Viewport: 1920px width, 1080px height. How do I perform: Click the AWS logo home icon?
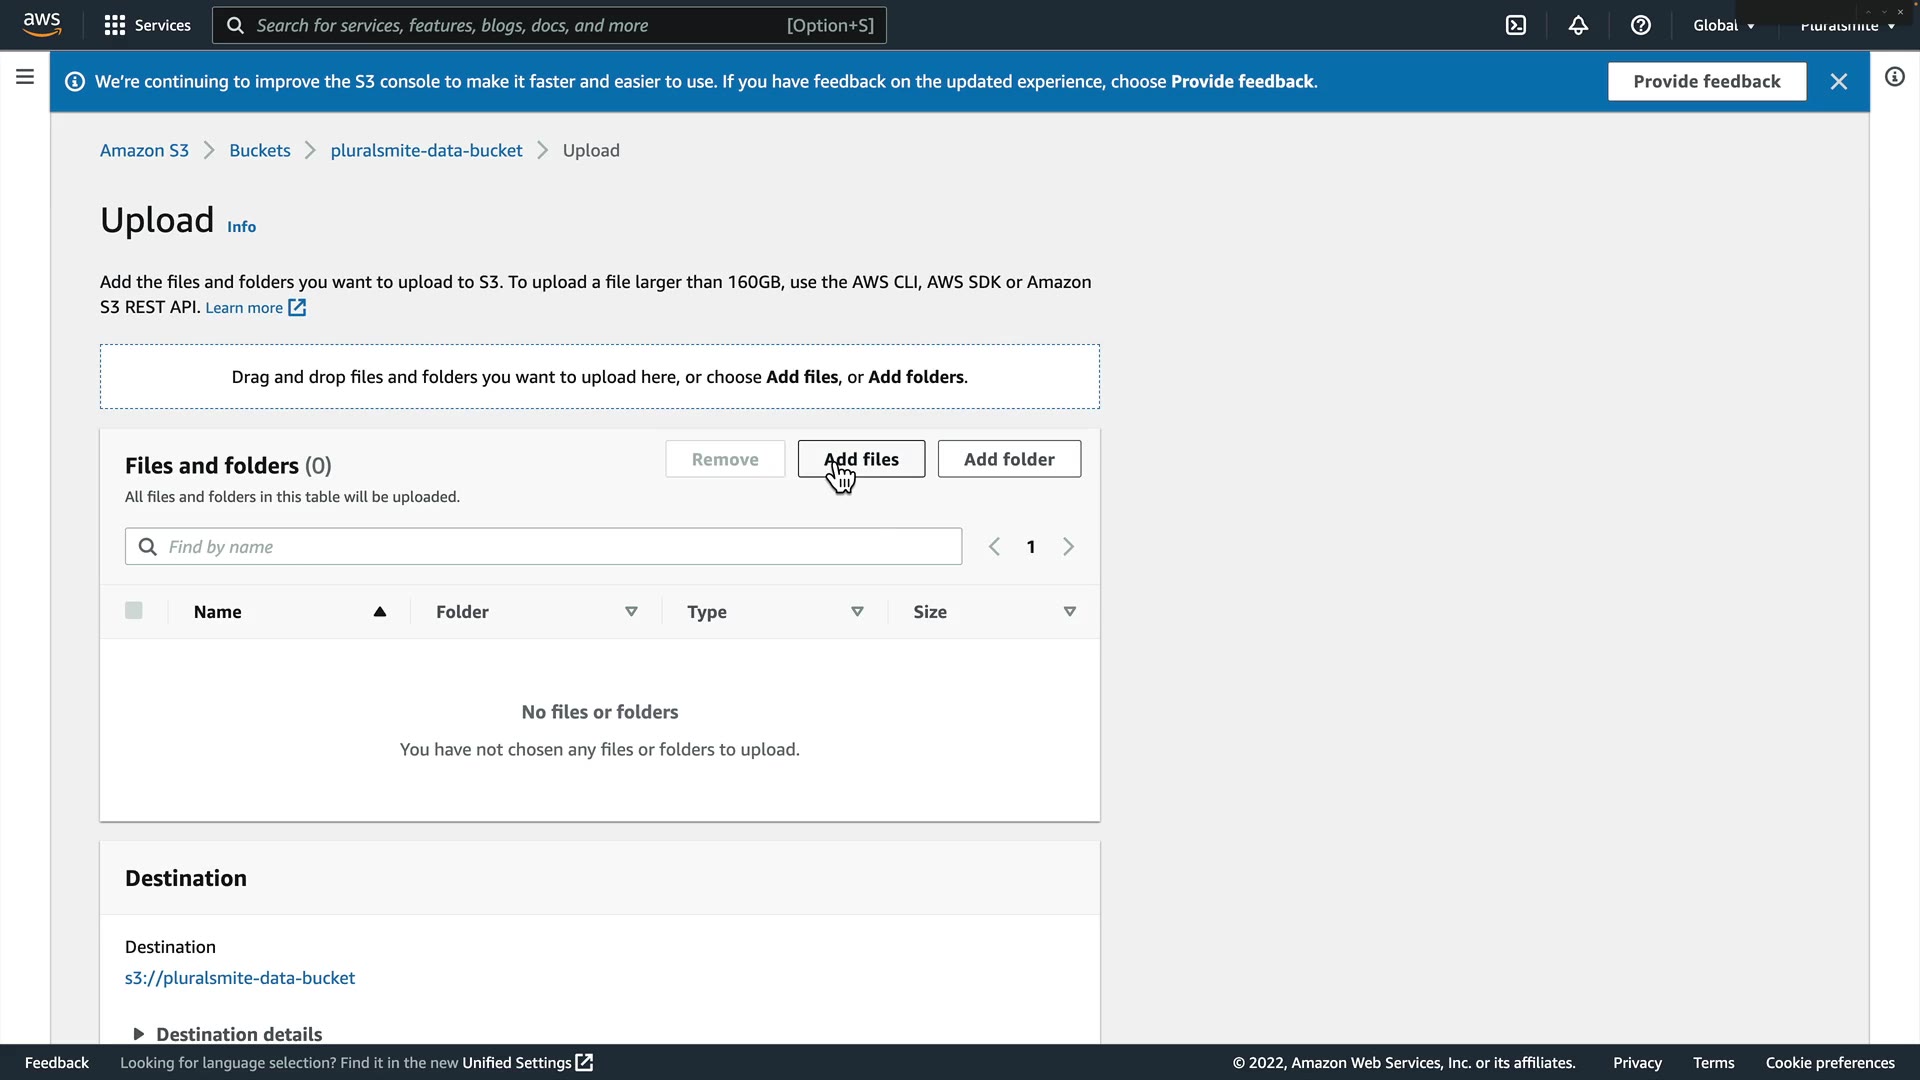pos(42,24)
